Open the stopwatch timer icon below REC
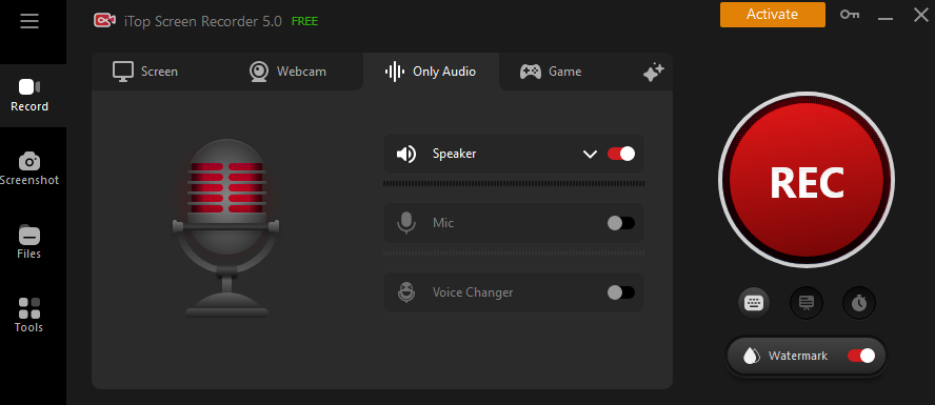 point(859,303)
